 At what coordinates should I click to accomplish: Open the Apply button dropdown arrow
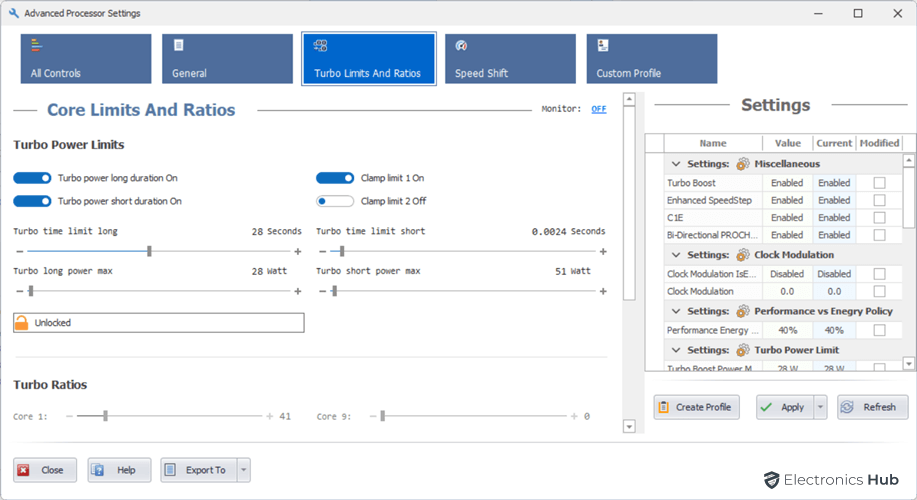click(x=821, y=407)
